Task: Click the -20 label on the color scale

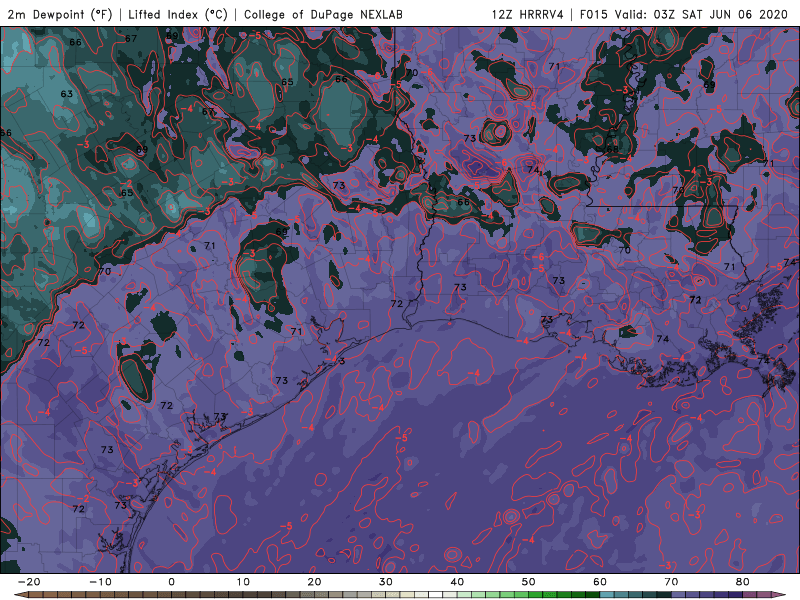Action: pos(29,582)
